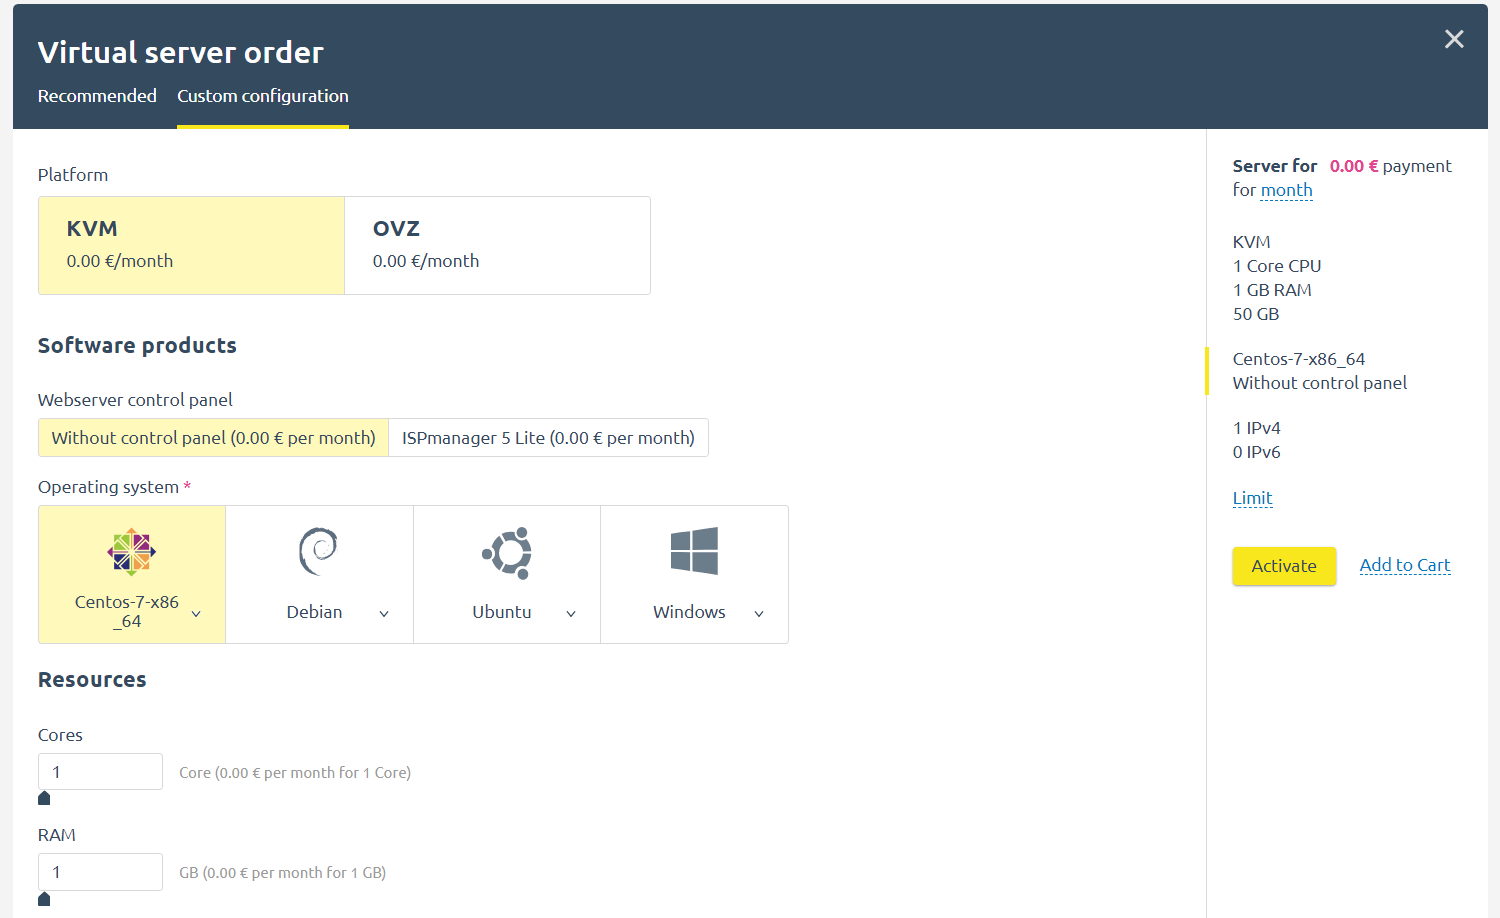Click the yellow Activate button
Image resolution: width=1500 pixels, height=918 pixels.
coord(1284,566)
